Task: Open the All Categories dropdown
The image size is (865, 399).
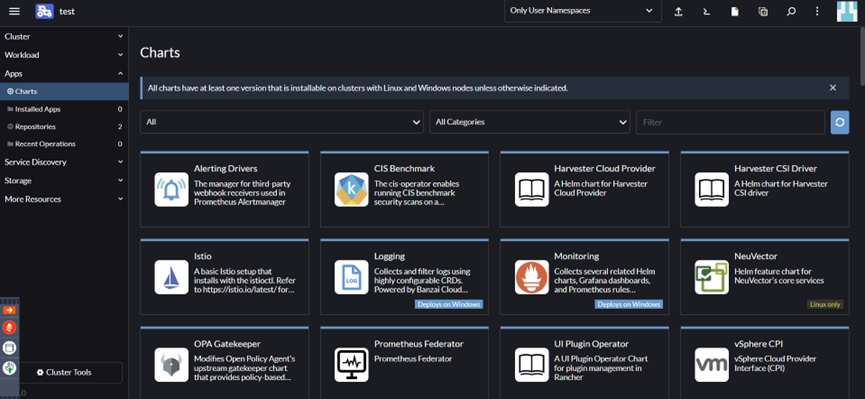Action: 530,122
